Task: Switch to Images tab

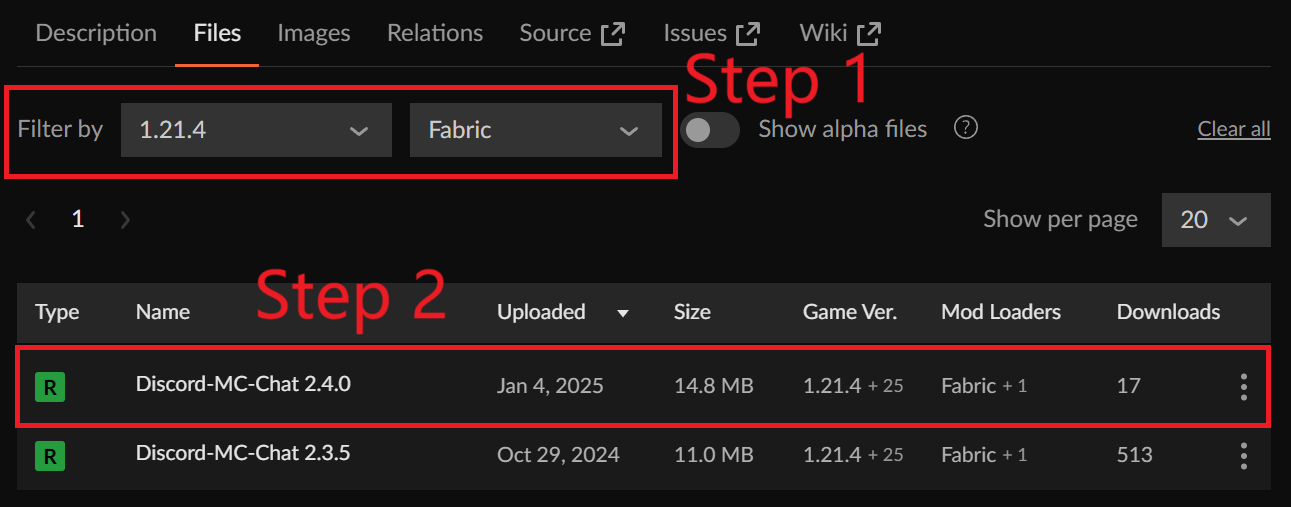Action: (314, 33)
